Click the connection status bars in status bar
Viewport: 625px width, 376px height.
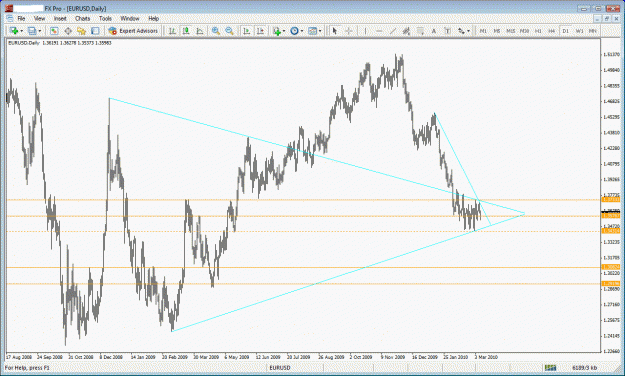(550, 368)
